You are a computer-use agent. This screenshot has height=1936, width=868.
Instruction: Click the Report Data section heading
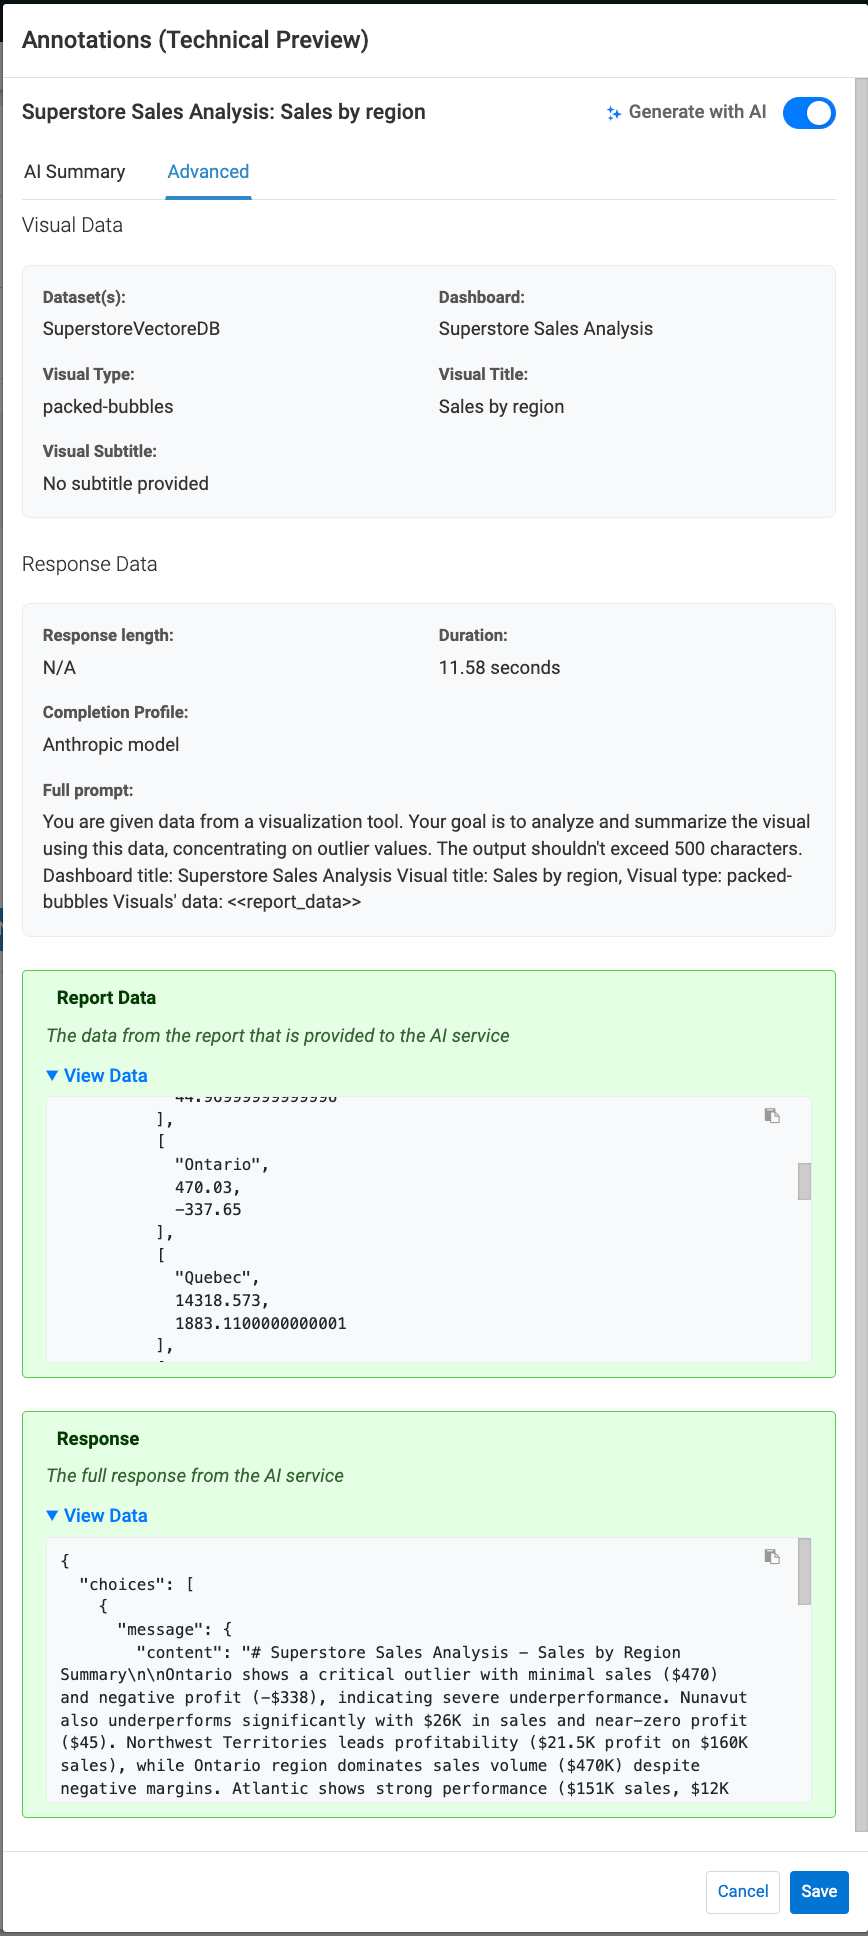106,998
